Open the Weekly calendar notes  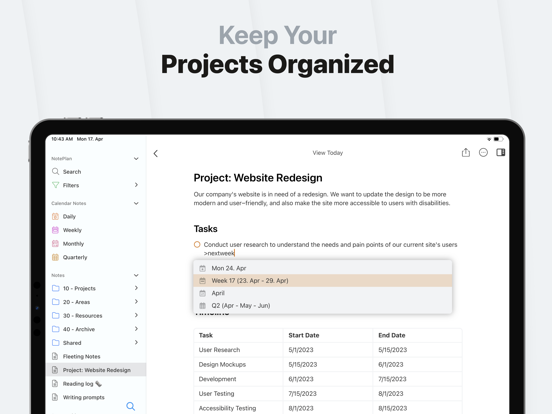tap(96, 230)
